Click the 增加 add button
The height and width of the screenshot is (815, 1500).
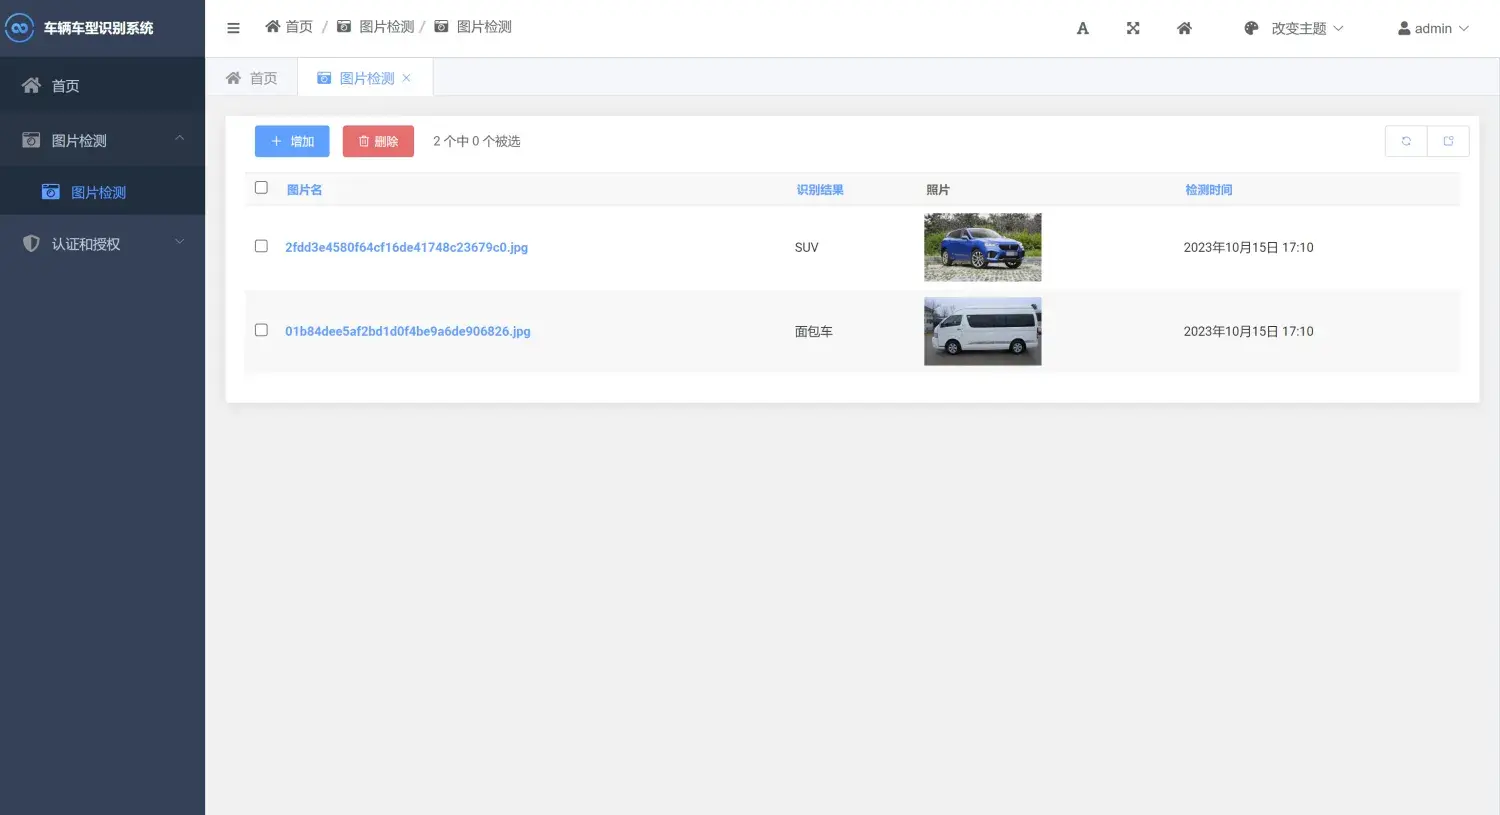[x=291, y=141]
